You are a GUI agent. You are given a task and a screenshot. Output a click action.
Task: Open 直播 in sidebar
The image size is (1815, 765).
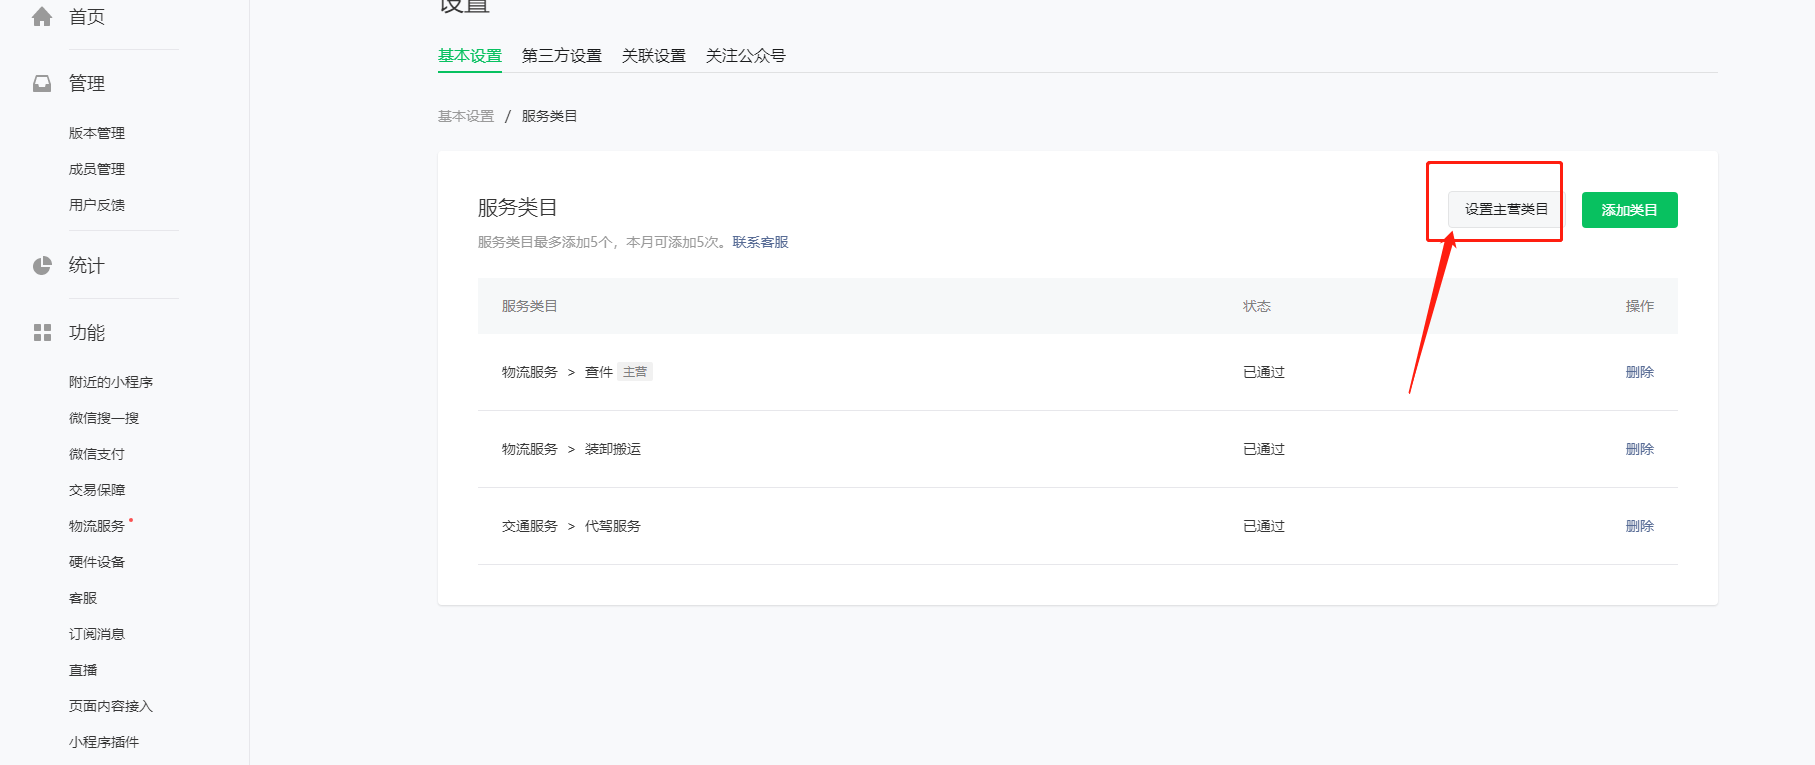[x=83, y=670]
